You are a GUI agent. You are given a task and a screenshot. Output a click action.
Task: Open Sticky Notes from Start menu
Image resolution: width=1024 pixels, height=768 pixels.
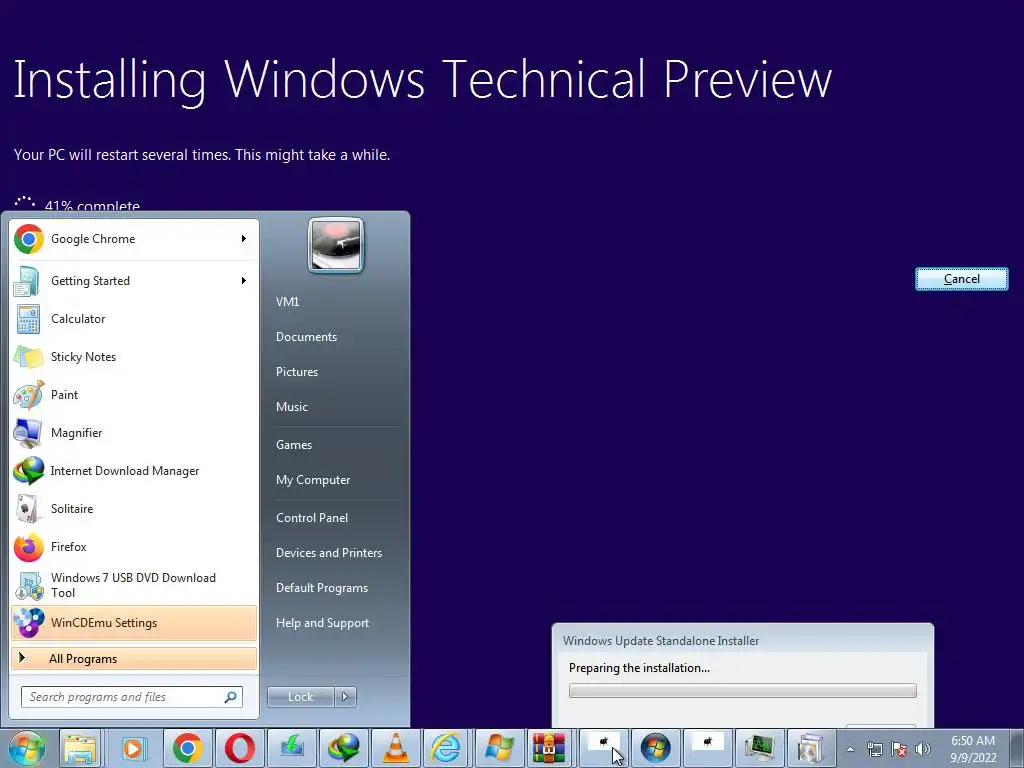pos(134,357)
